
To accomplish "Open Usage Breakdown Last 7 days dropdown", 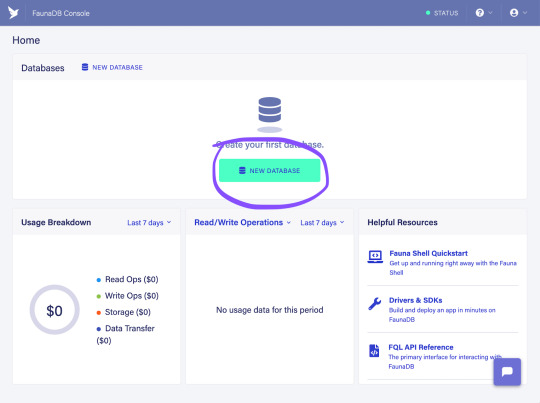I will [x=149, y=223].
